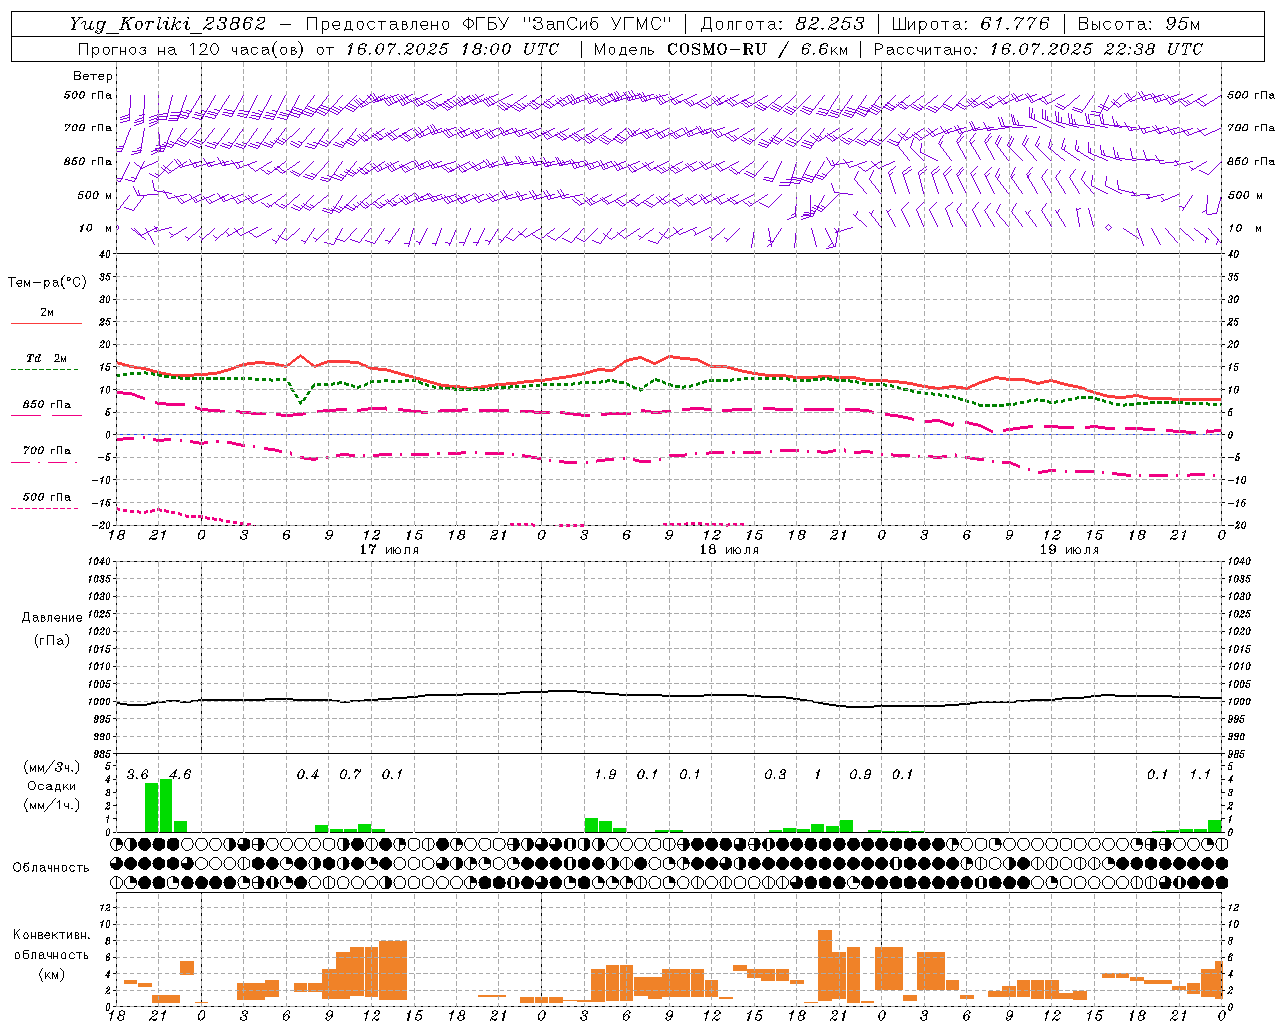Viewport: 1280px width, 1024px height.
Task: Click the 18 июля date label
Action: point(729,550)
